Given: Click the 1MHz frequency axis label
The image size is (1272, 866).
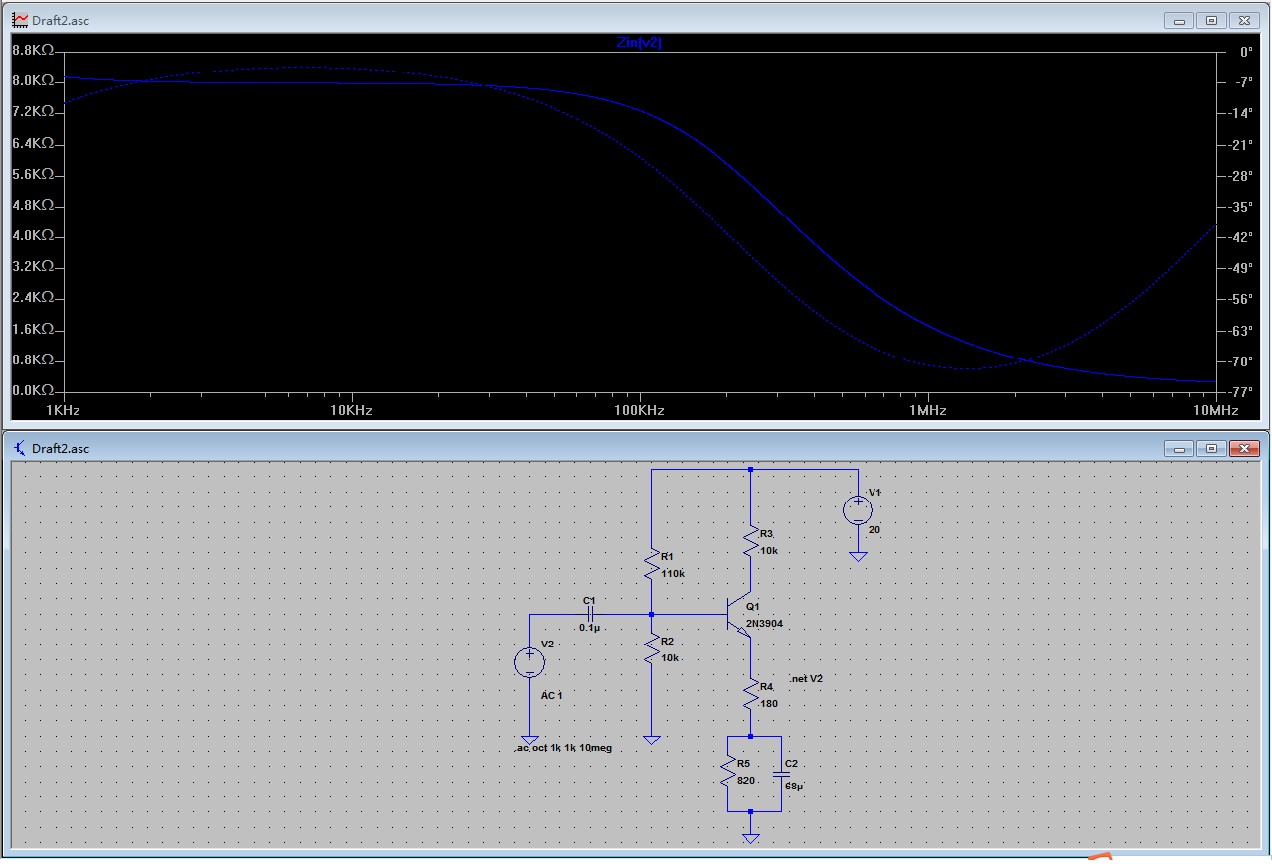Looking at the screenshot, I should (x=929, y=410).
